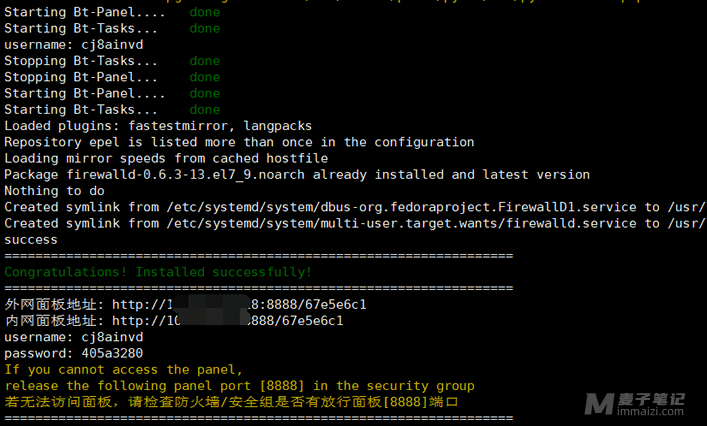Click the Nothing to do line
The width and height of the screenshot is (707, 426).
click(x=54, y=191)
